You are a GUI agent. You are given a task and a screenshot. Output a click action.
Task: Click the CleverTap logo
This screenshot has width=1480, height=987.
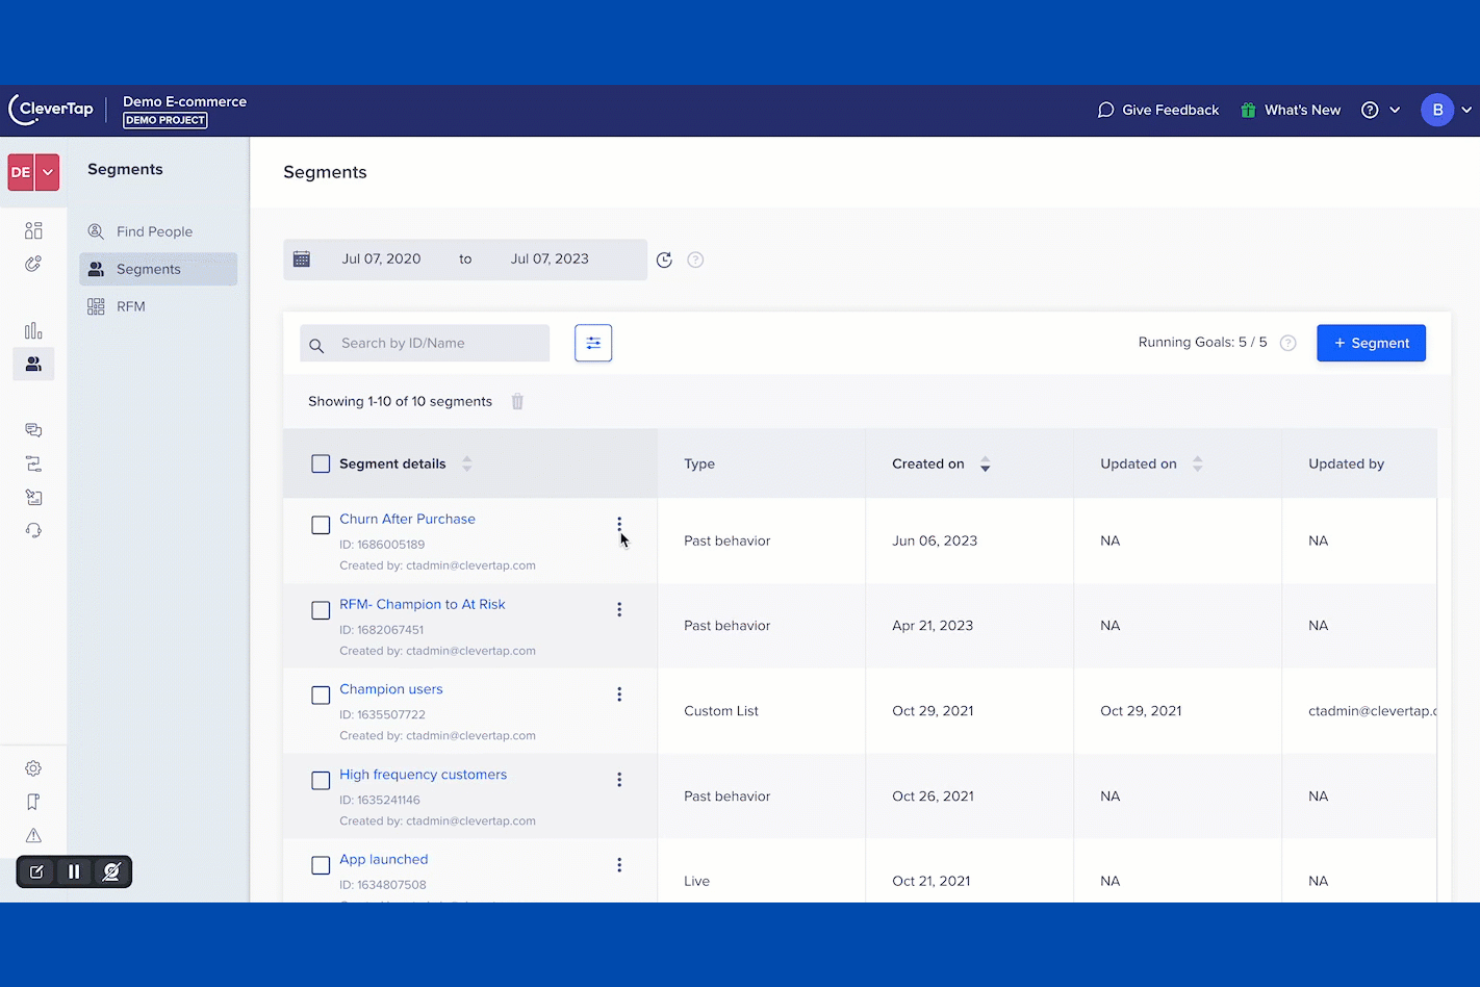[x=51, y=109]
